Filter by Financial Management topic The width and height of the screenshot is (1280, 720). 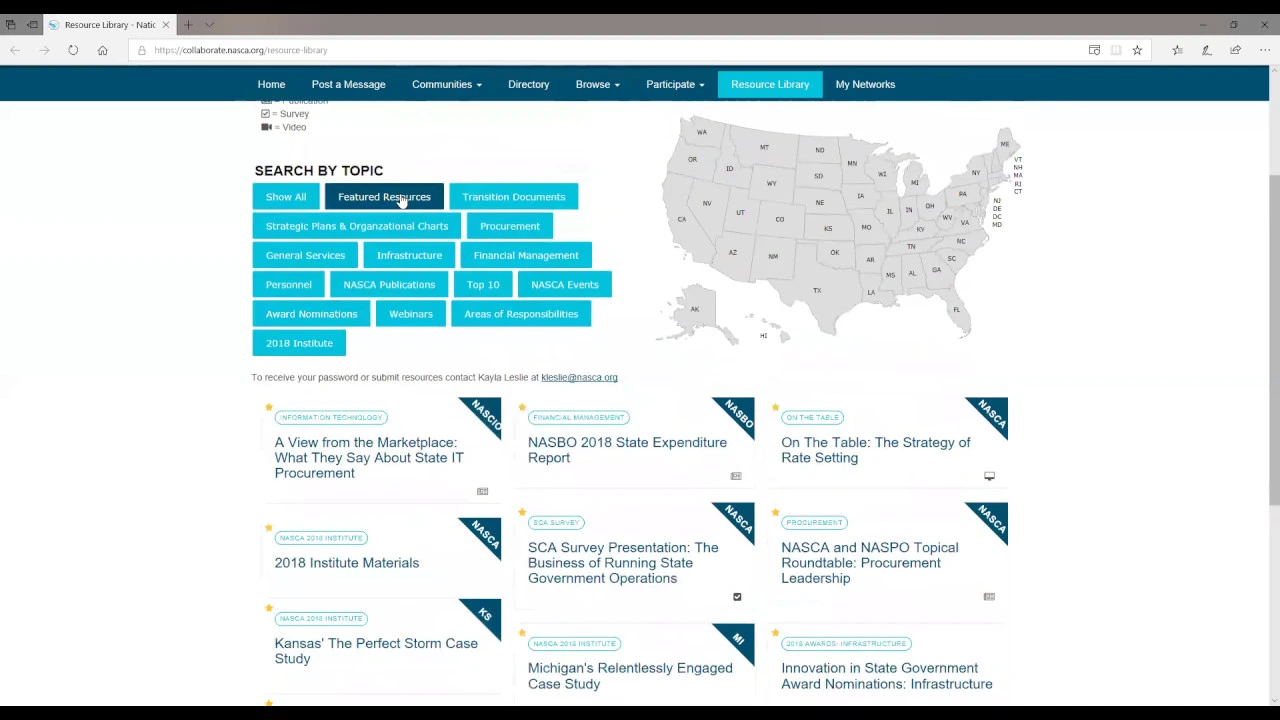click(526, 255)
